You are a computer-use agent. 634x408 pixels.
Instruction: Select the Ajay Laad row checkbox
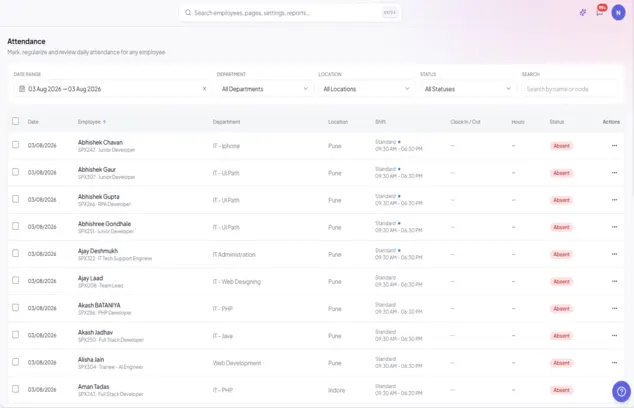pos(15,280)
